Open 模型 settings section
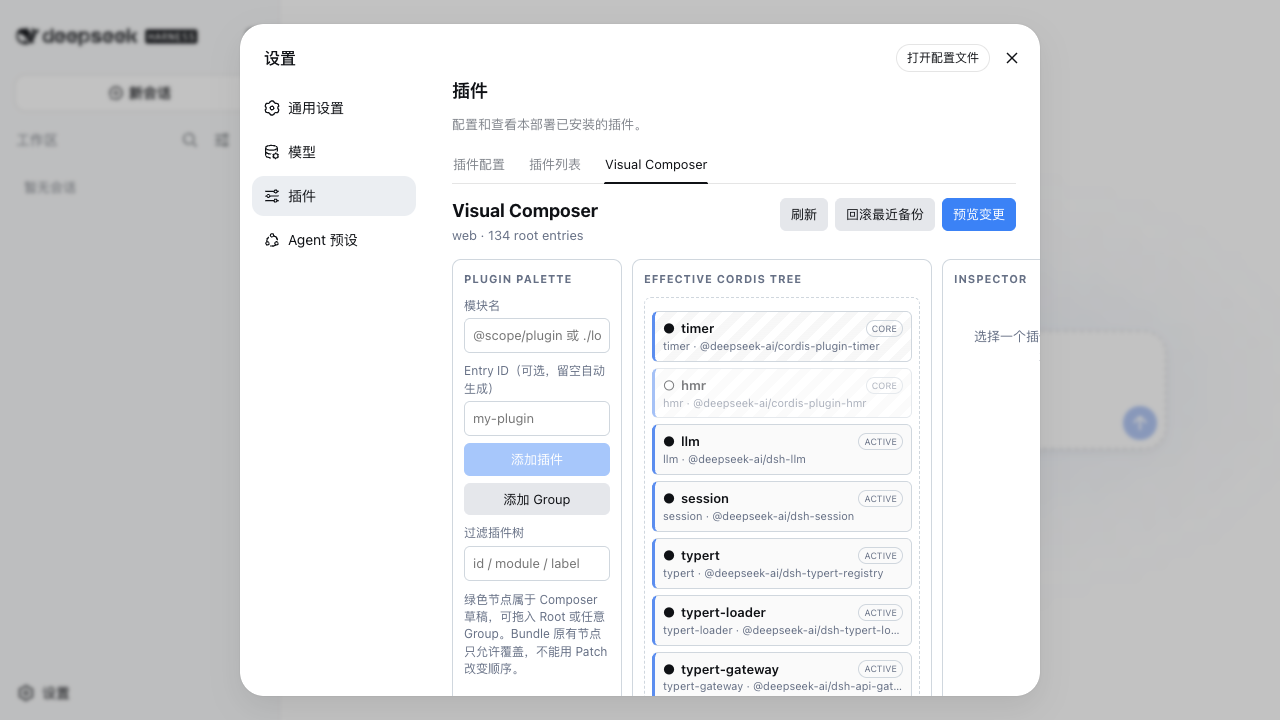The width and height of the screenshot is (1280, 720). tap(334, 152)
